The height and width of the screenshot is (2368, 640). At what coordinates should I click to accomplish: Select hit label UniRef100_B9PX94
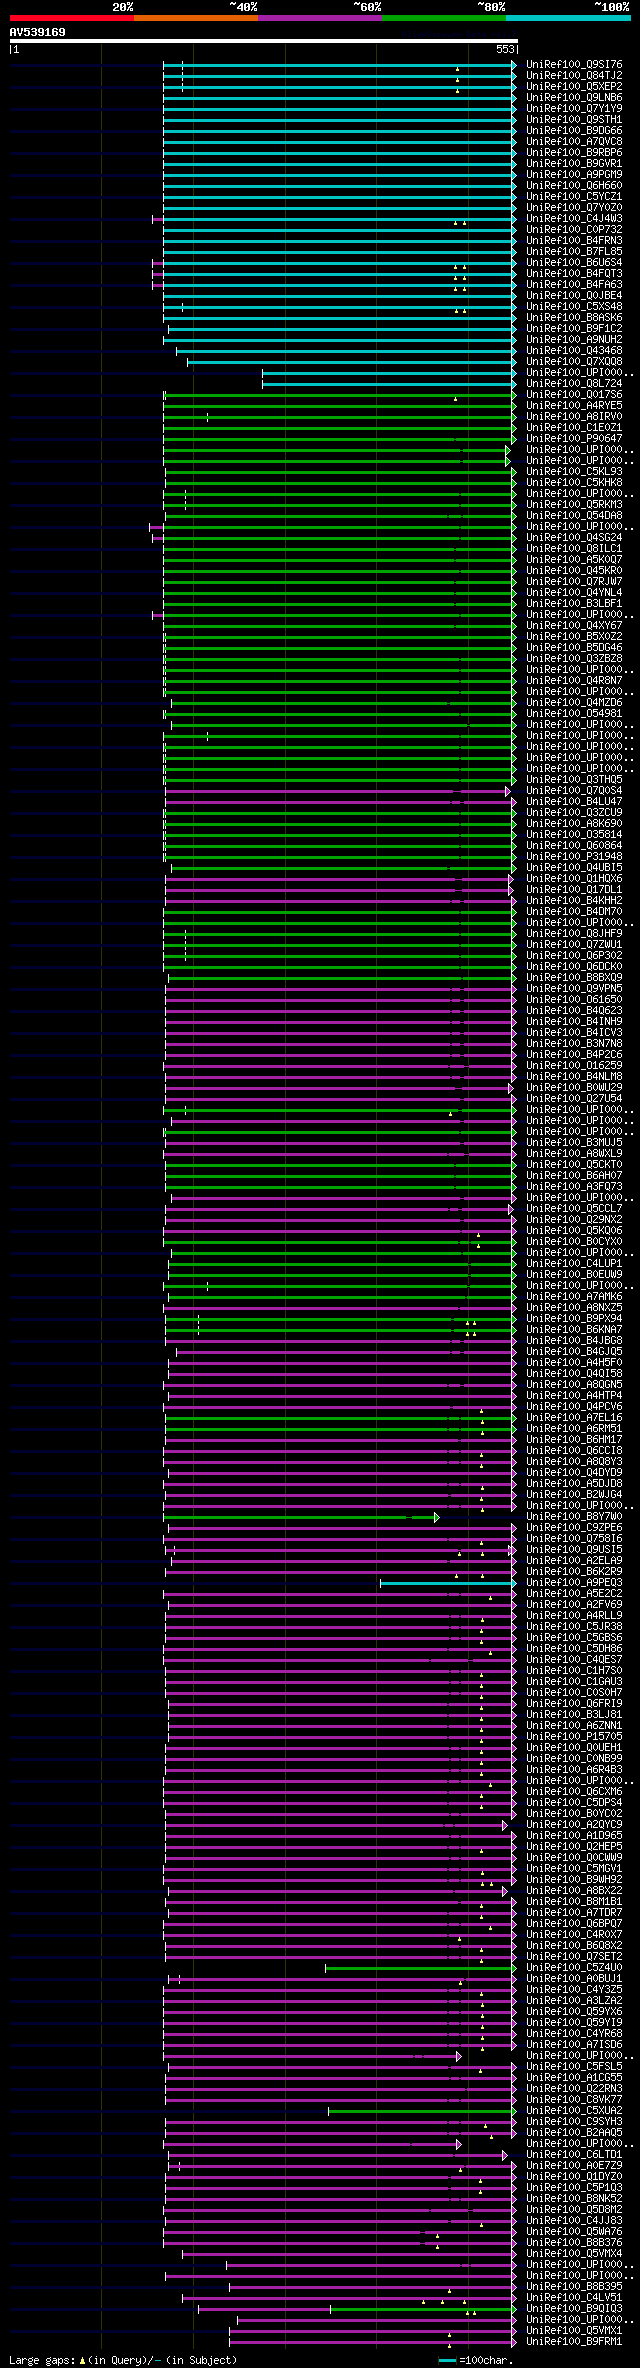pyautogui.click(x=574, y=1318)
